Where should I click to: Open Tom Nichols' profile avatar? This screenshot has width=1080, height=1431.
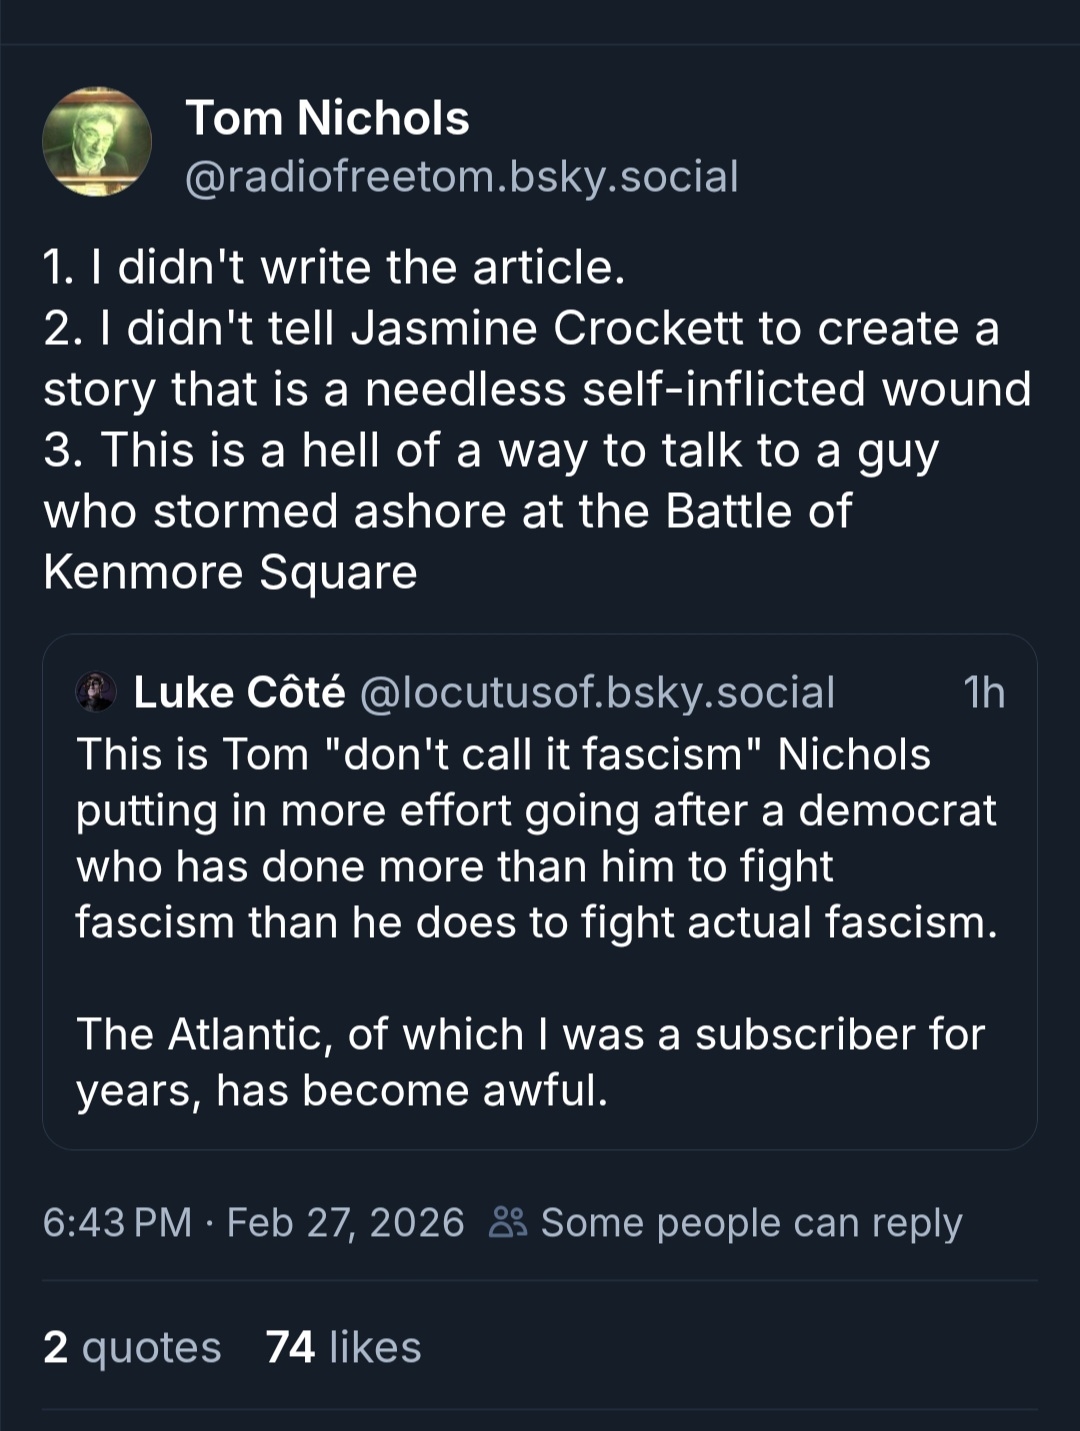coord(97,141)
